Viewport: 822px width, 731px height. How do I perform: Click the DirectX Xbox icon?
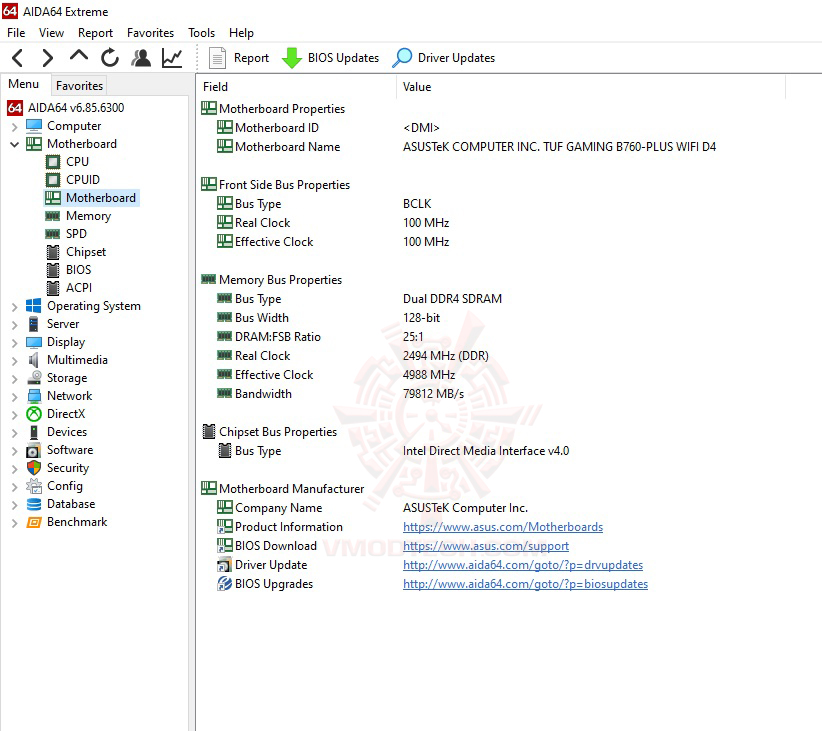34,414
